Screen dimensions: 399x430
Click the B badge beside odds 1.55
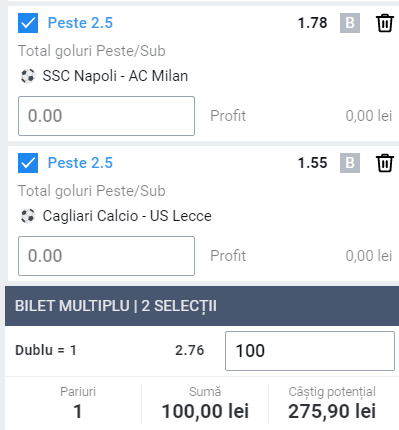coord(350,163)
